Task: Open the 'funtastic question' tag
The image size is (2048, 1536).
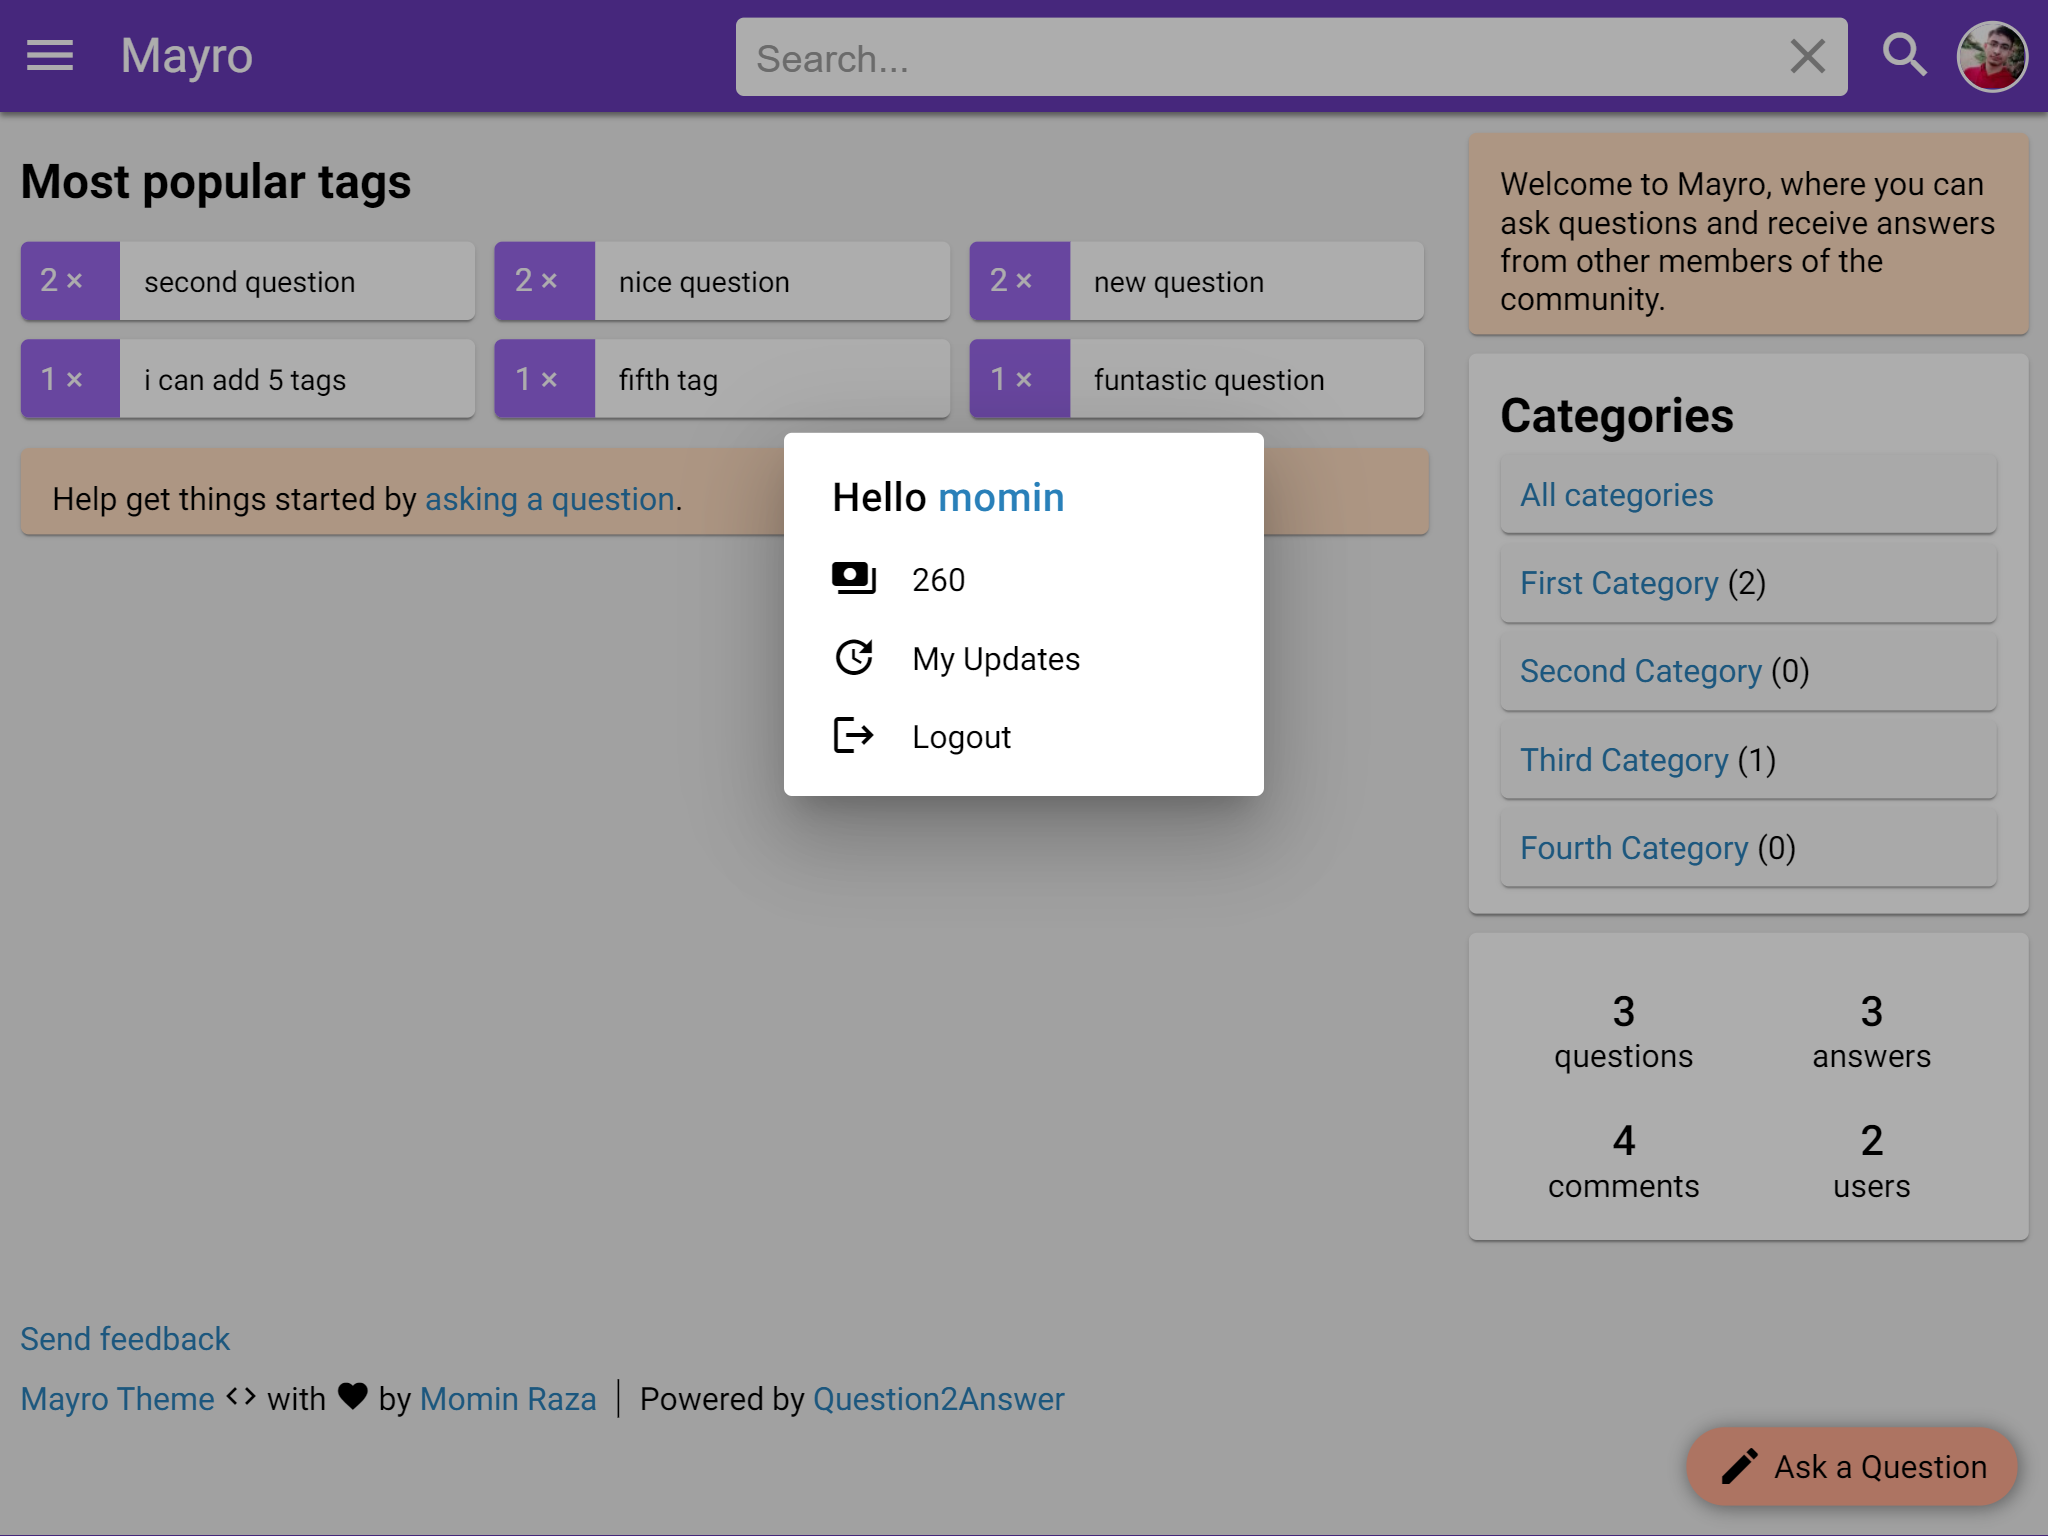Action: (1208, 380)
